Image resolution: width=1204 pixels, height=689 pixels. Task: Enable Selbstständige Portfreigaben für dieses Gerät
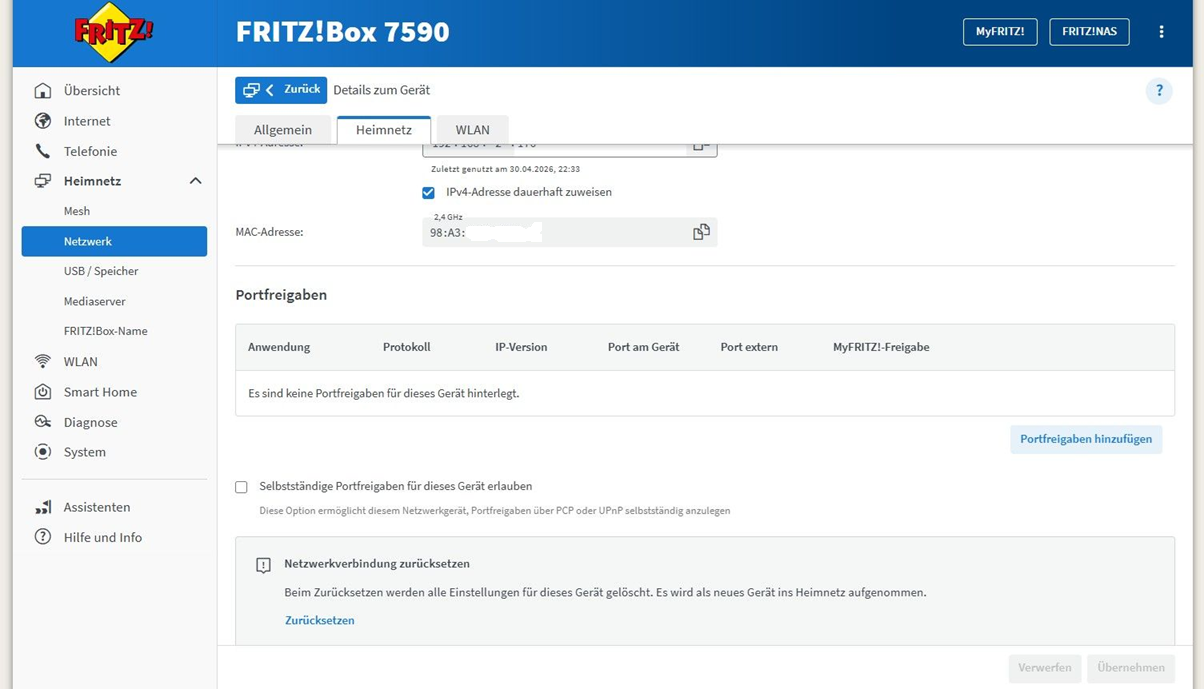(241, 487)
